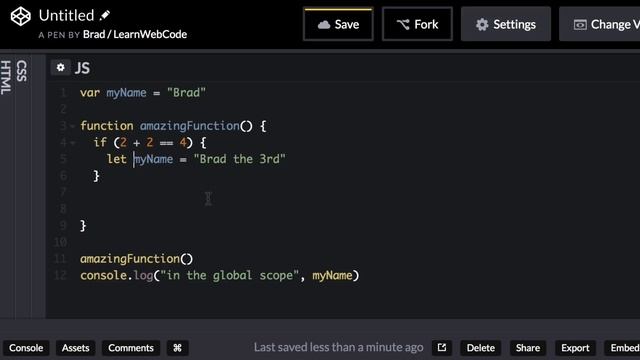The height and width of the screenshot is (360, 640).
Task: Open pen Settings
Action: [506, 24]
